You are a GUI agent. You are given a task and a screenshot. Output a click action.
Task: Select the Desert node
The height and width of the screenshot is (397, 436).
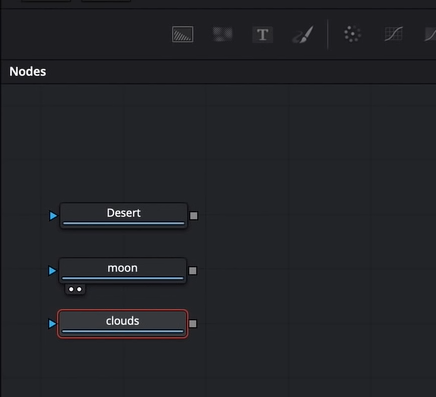[x=124, y=215]
